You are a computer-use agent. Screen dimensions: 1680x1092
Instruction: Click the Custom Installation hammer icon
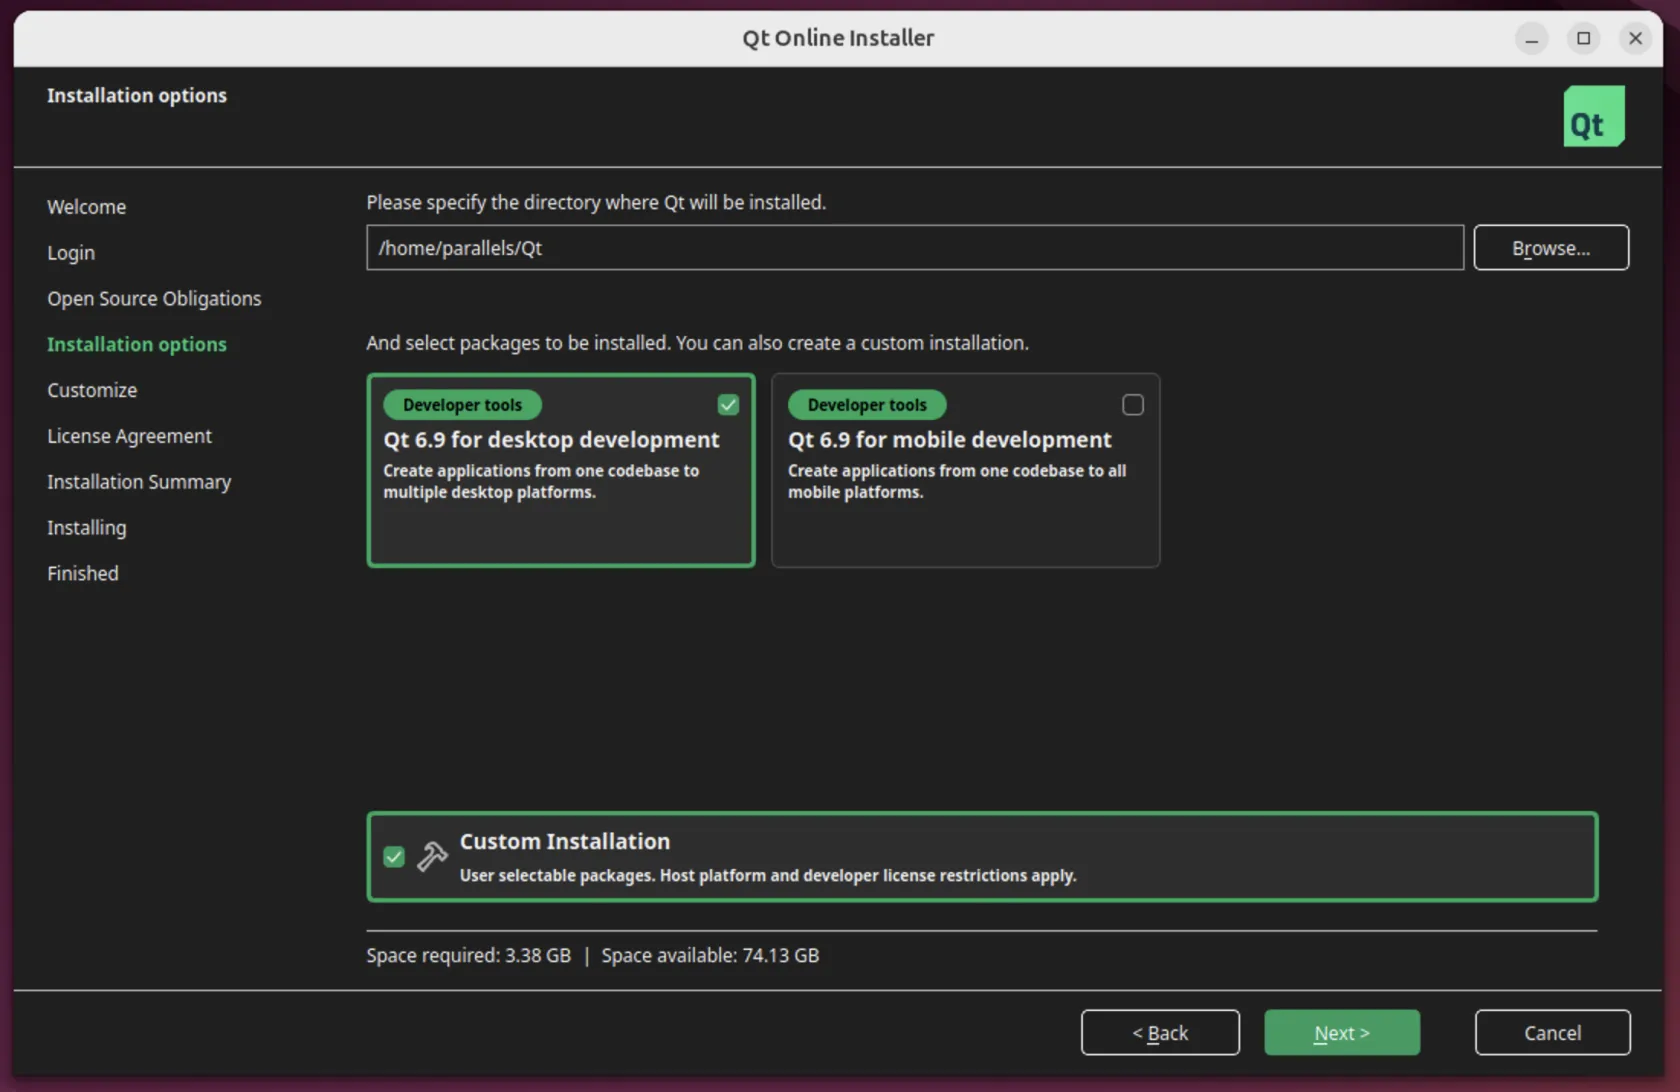coord(432,856)
